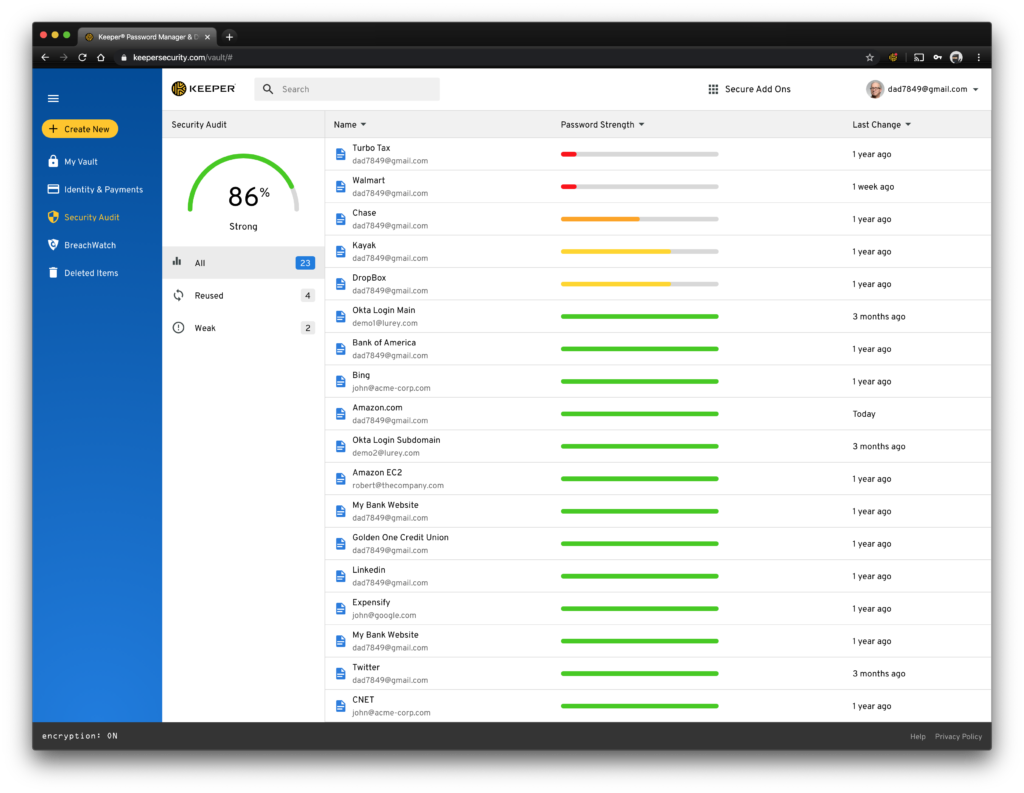Click the search magnifier icon
Viewport: 1024px width, 793px height.
click(x=268, y=89)
